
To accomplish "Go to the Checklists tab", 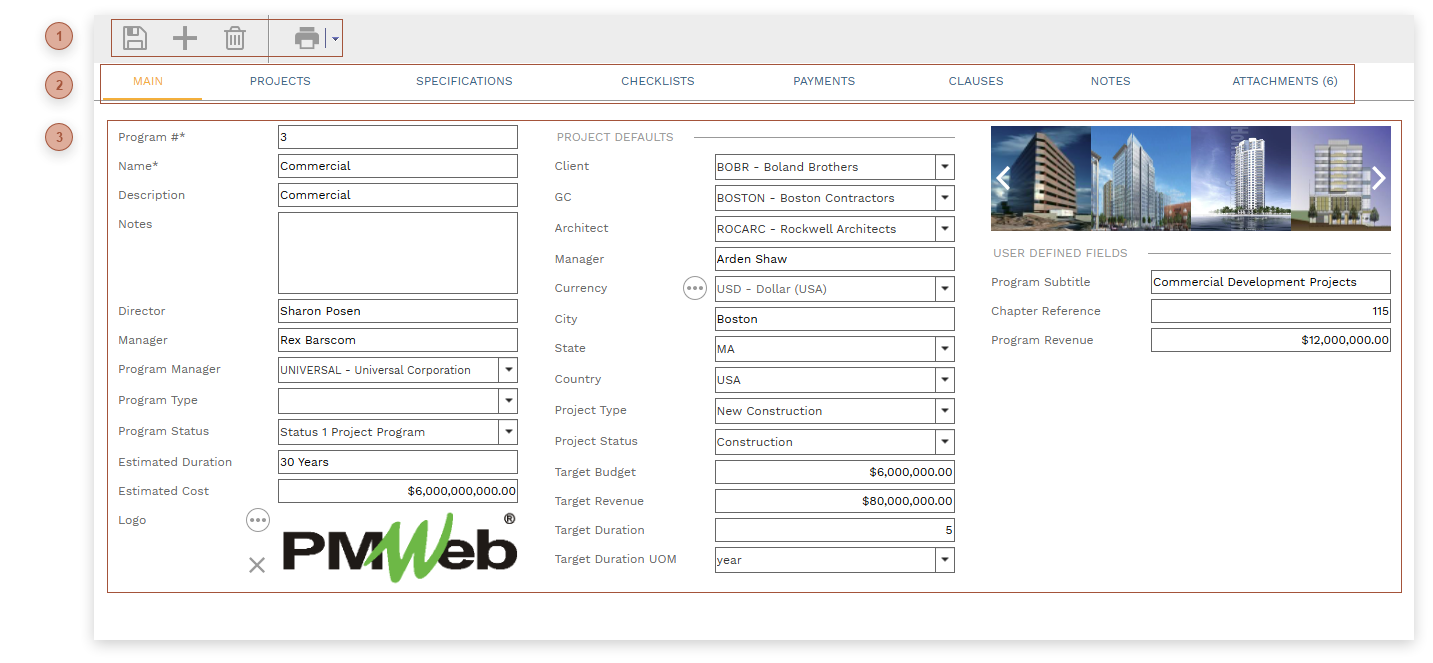I will 657,81.
